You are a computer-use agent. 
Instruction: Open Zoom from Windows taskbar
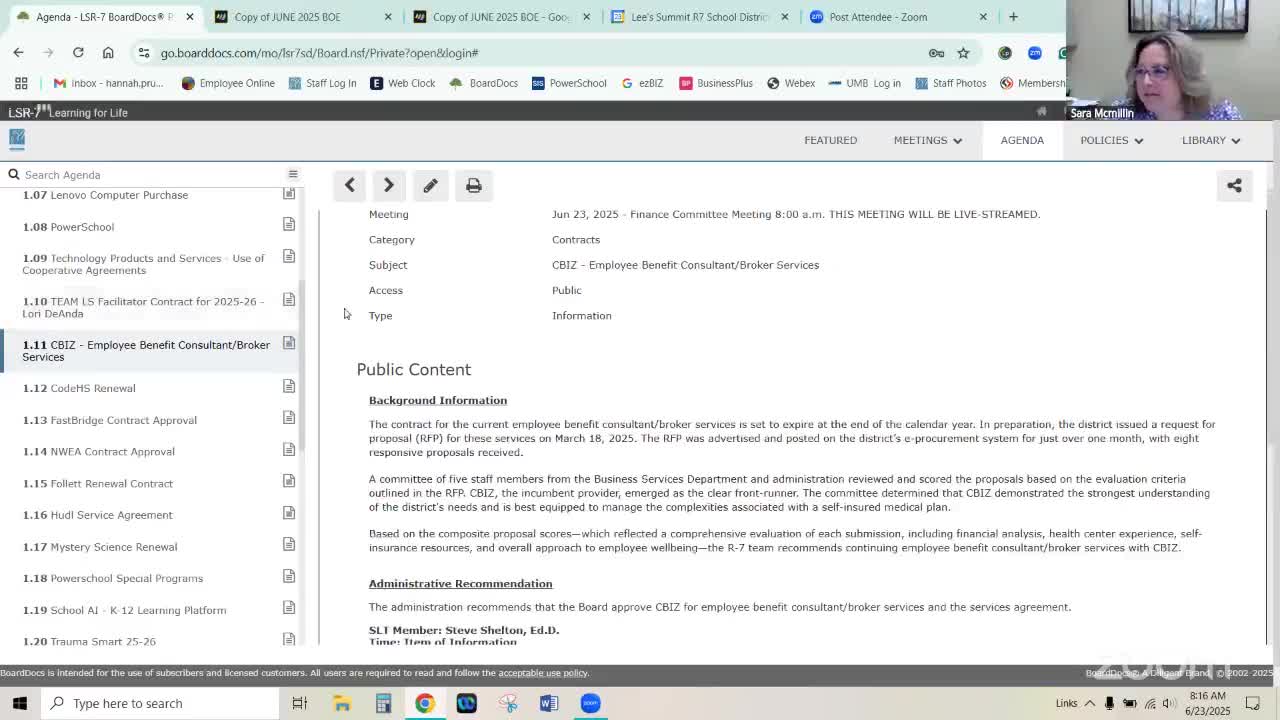590,703
